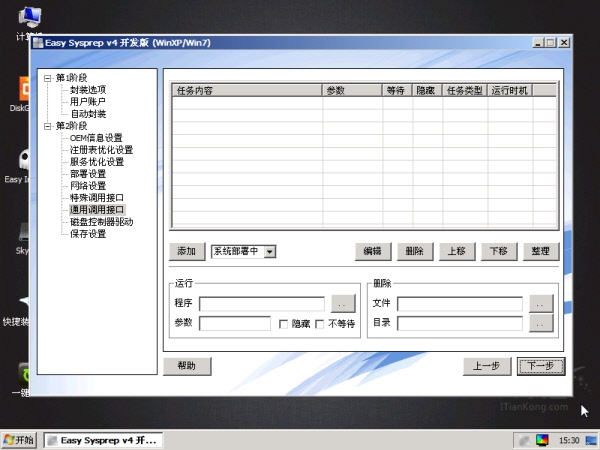Click the 编辑 button
This screenshot has height=450, width=600.
coord(373,251)
